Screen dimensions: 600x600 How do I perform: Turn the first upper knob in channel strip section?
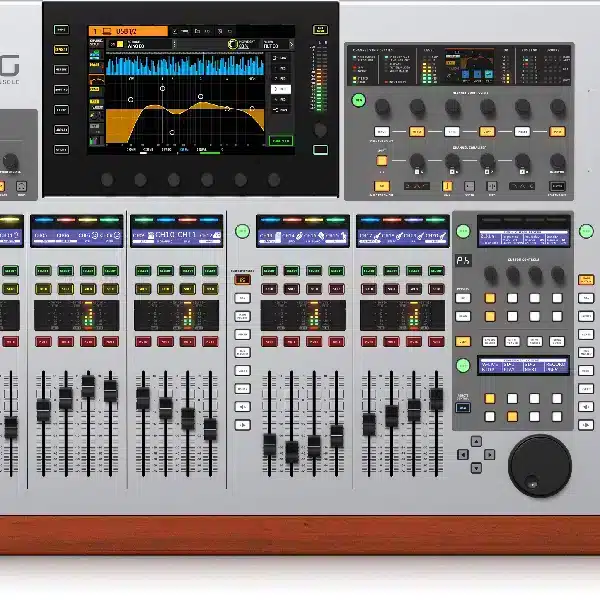382,107
